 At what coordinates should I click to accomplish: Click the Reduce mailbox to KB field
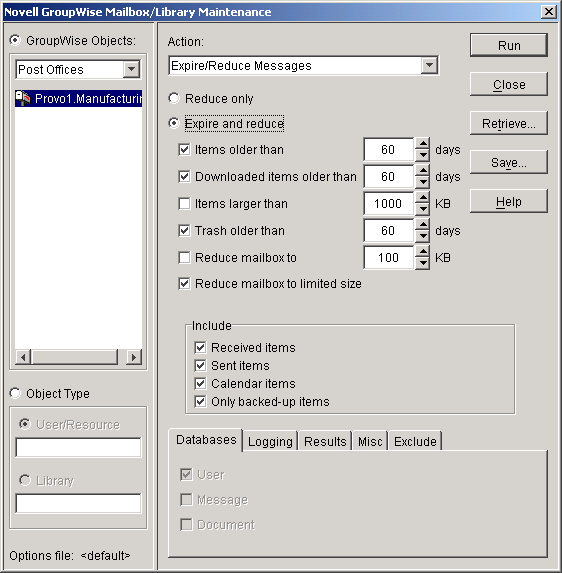388,258
